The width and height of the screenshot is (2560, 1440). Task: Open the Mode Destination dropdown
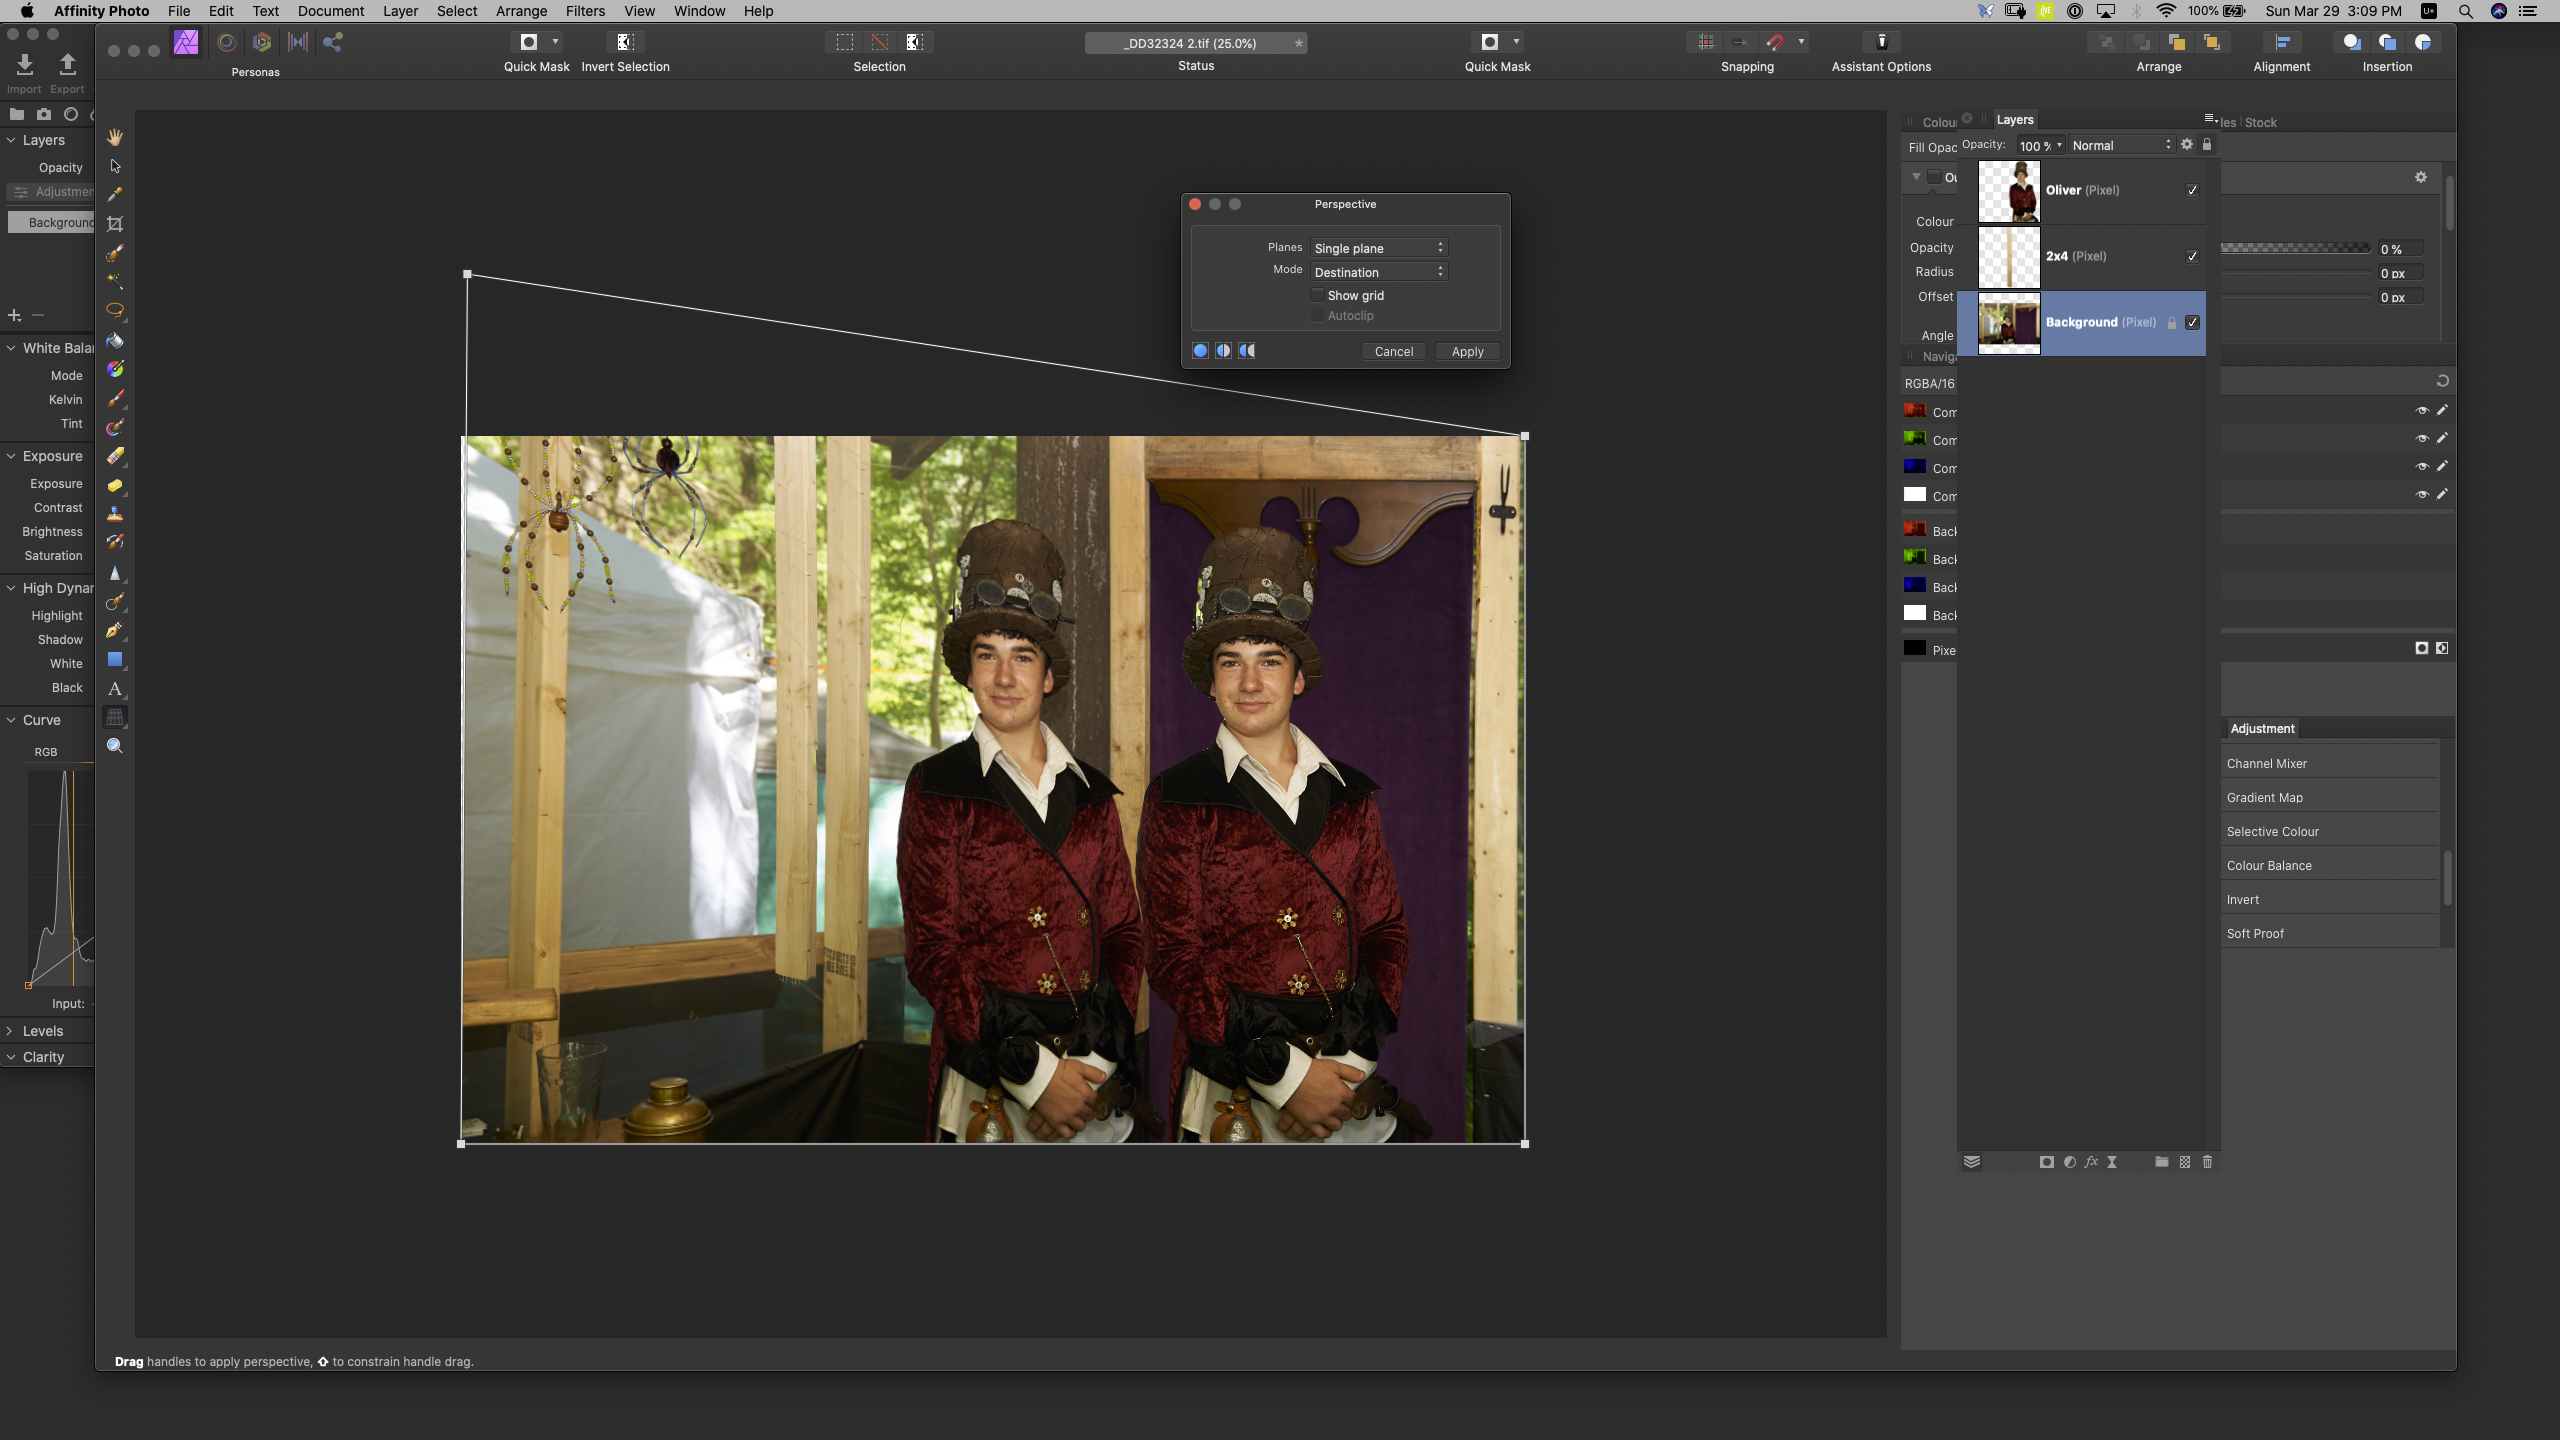pyautogui.click(x=1378, y=272)
